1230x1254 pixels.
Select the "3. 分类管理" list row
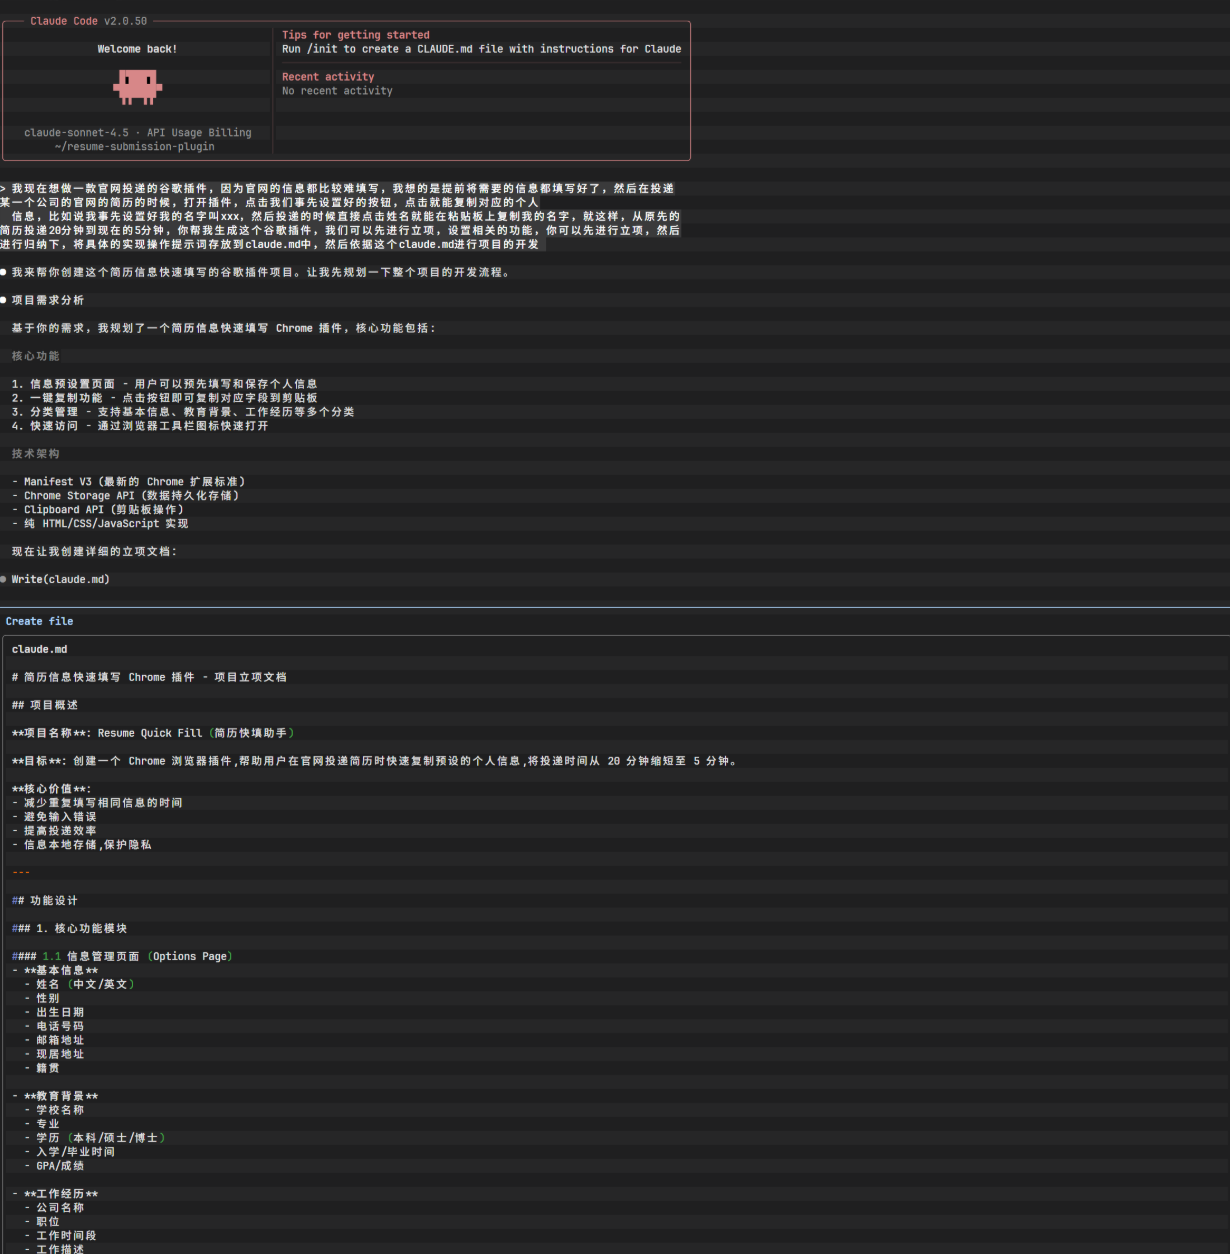183,412
